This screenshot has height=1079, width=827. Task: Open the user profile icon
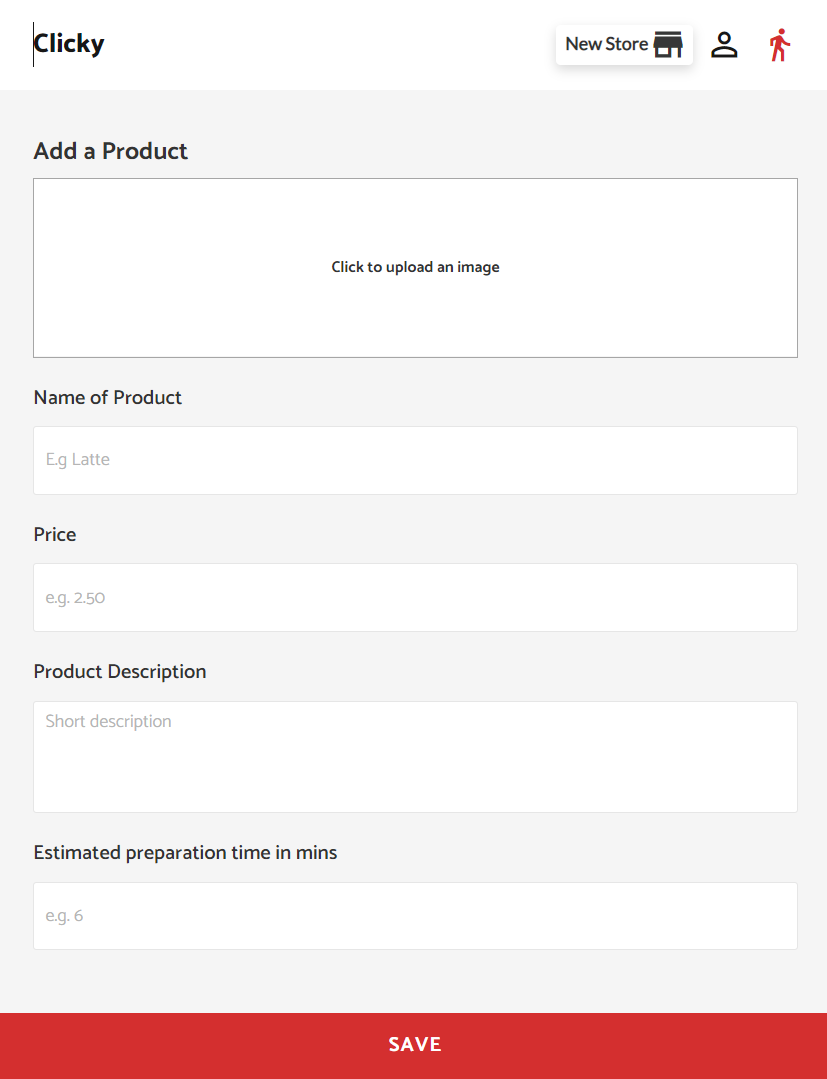[x=724, y=45]
